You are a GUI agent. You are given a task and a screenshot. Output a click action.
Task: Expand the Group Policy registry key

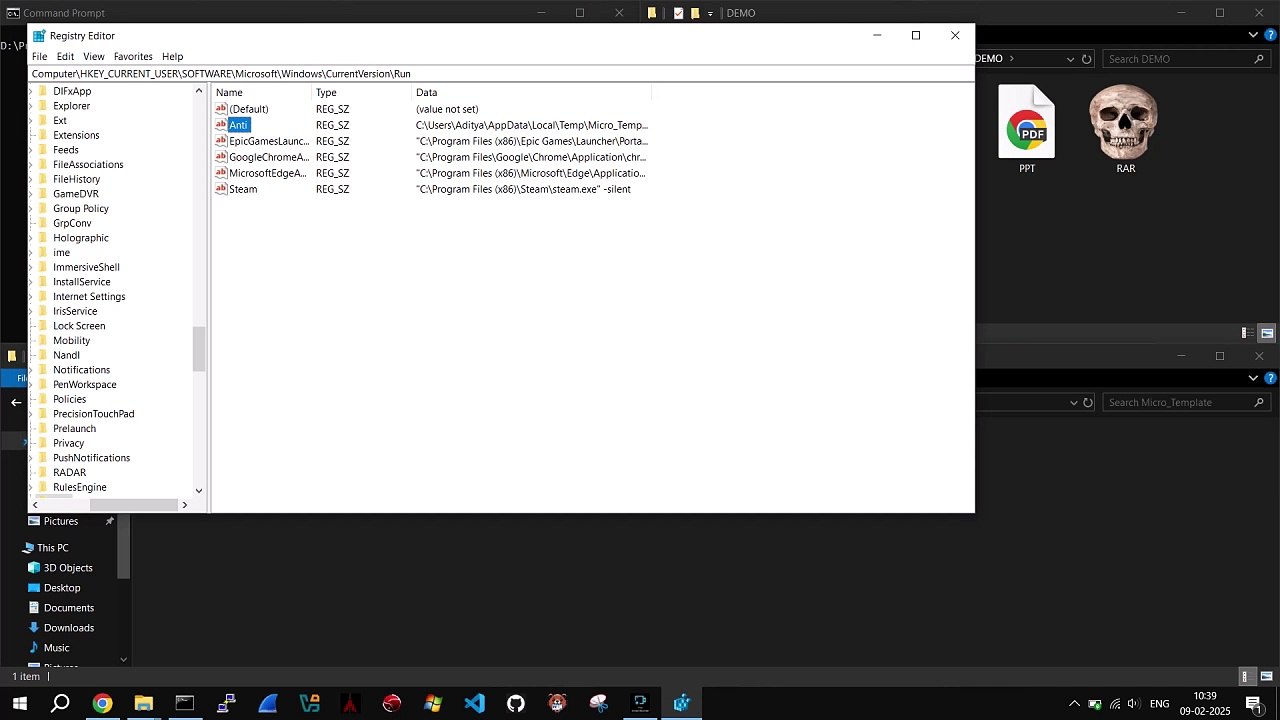click(30, 209)
